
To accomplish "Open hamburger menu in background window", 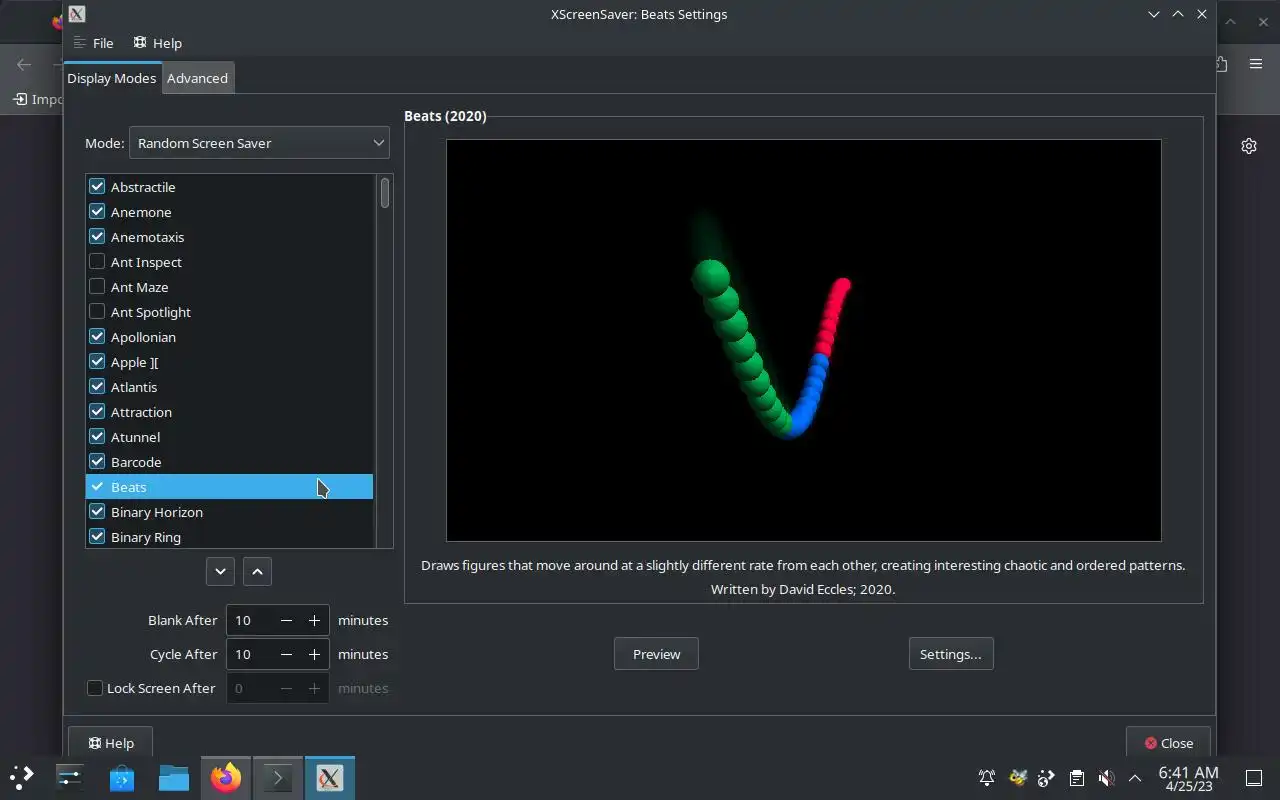I will [x=1256, y=64].
